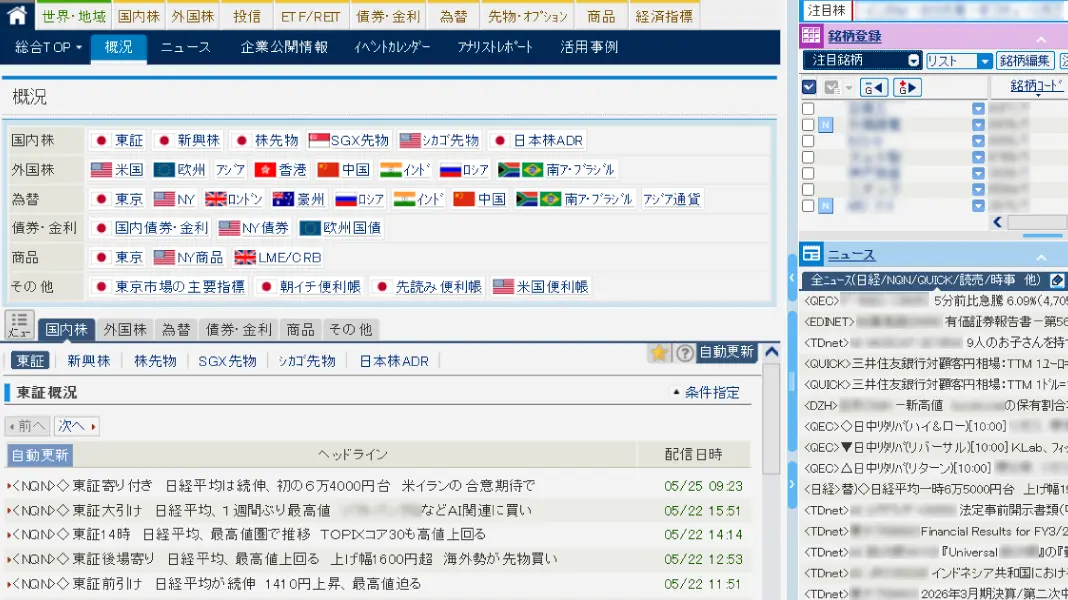Check the first stock list checkbox
The height and width of the screenshot is (600, 1068).
pos(808,108)
